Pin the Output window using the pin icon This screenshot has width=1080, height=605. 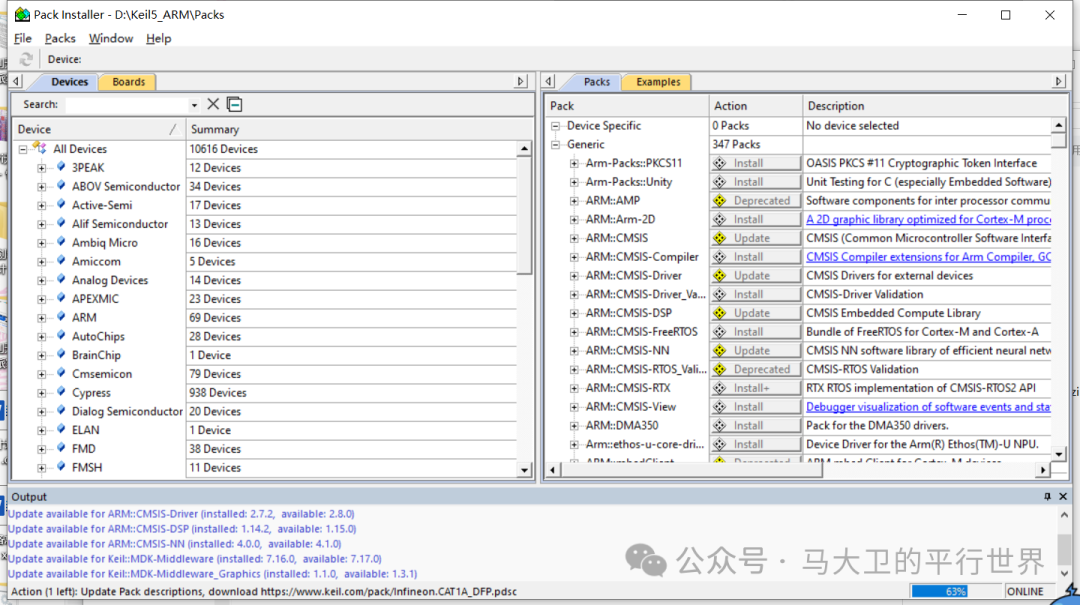point(1047,496)
